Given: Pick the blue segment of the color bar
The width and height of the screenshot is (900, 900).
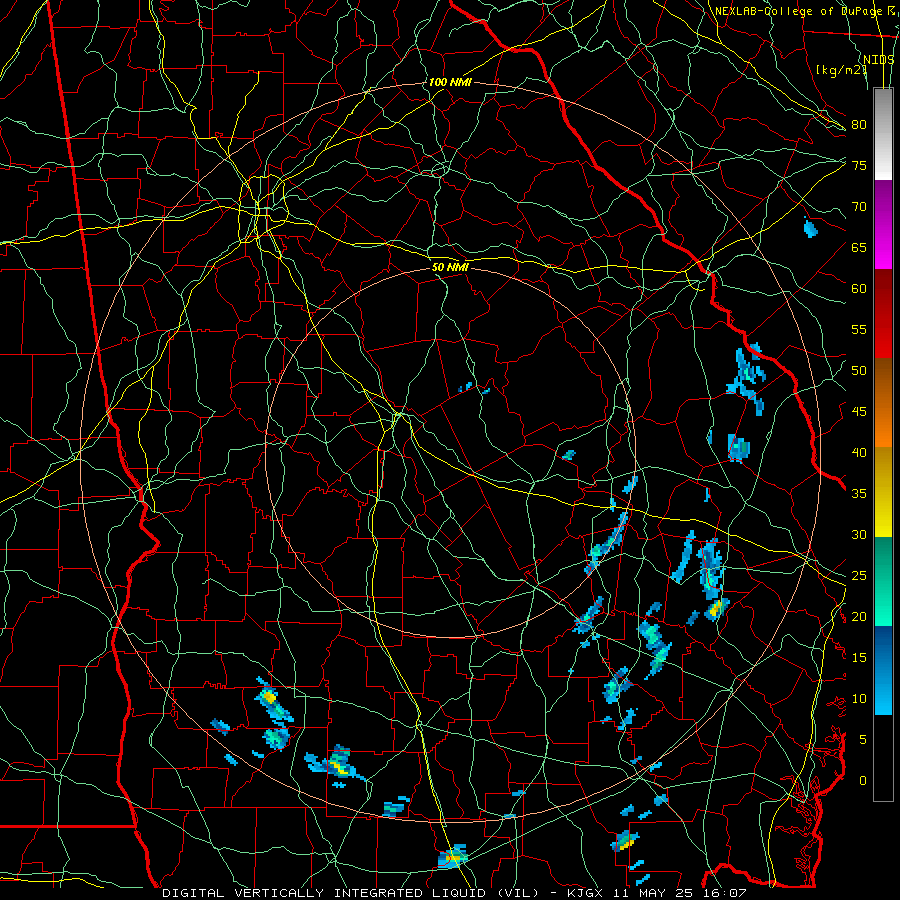Looking at the screenshot, I should click(x=883, y=670).
